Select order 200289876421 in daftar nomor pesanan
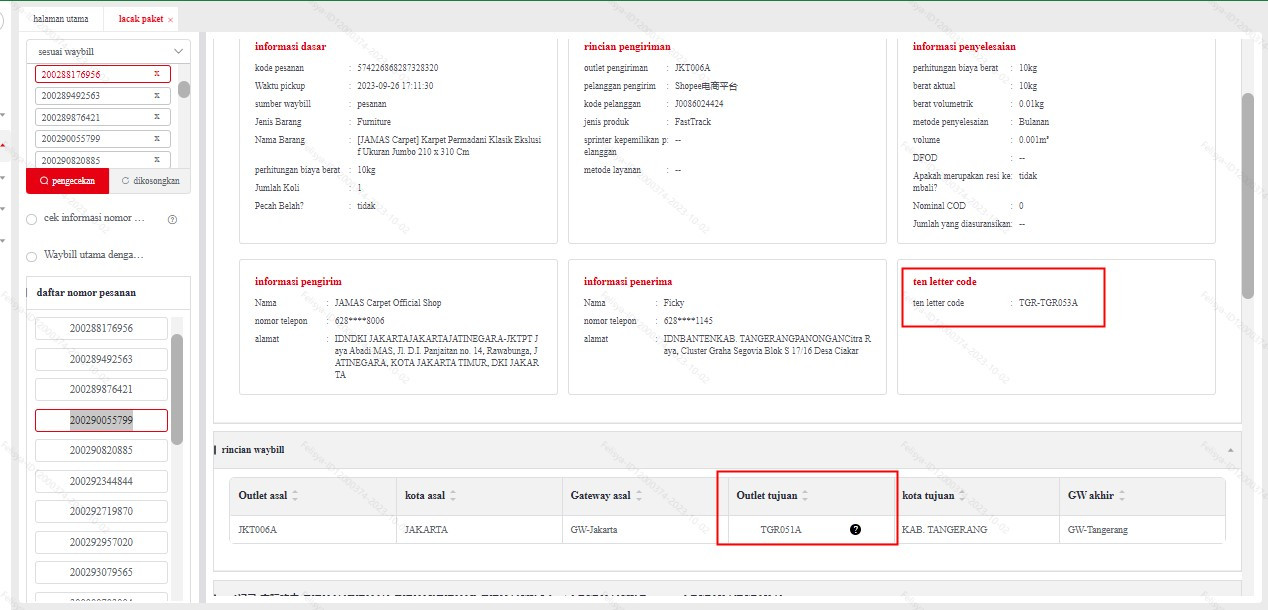 pos(101,389)
